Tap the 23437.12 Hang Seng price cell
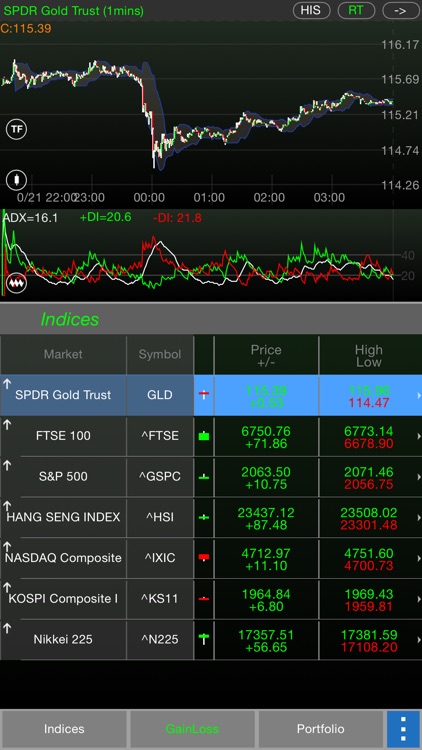Viewport: 422px width, 750px height. click(266, 518)
